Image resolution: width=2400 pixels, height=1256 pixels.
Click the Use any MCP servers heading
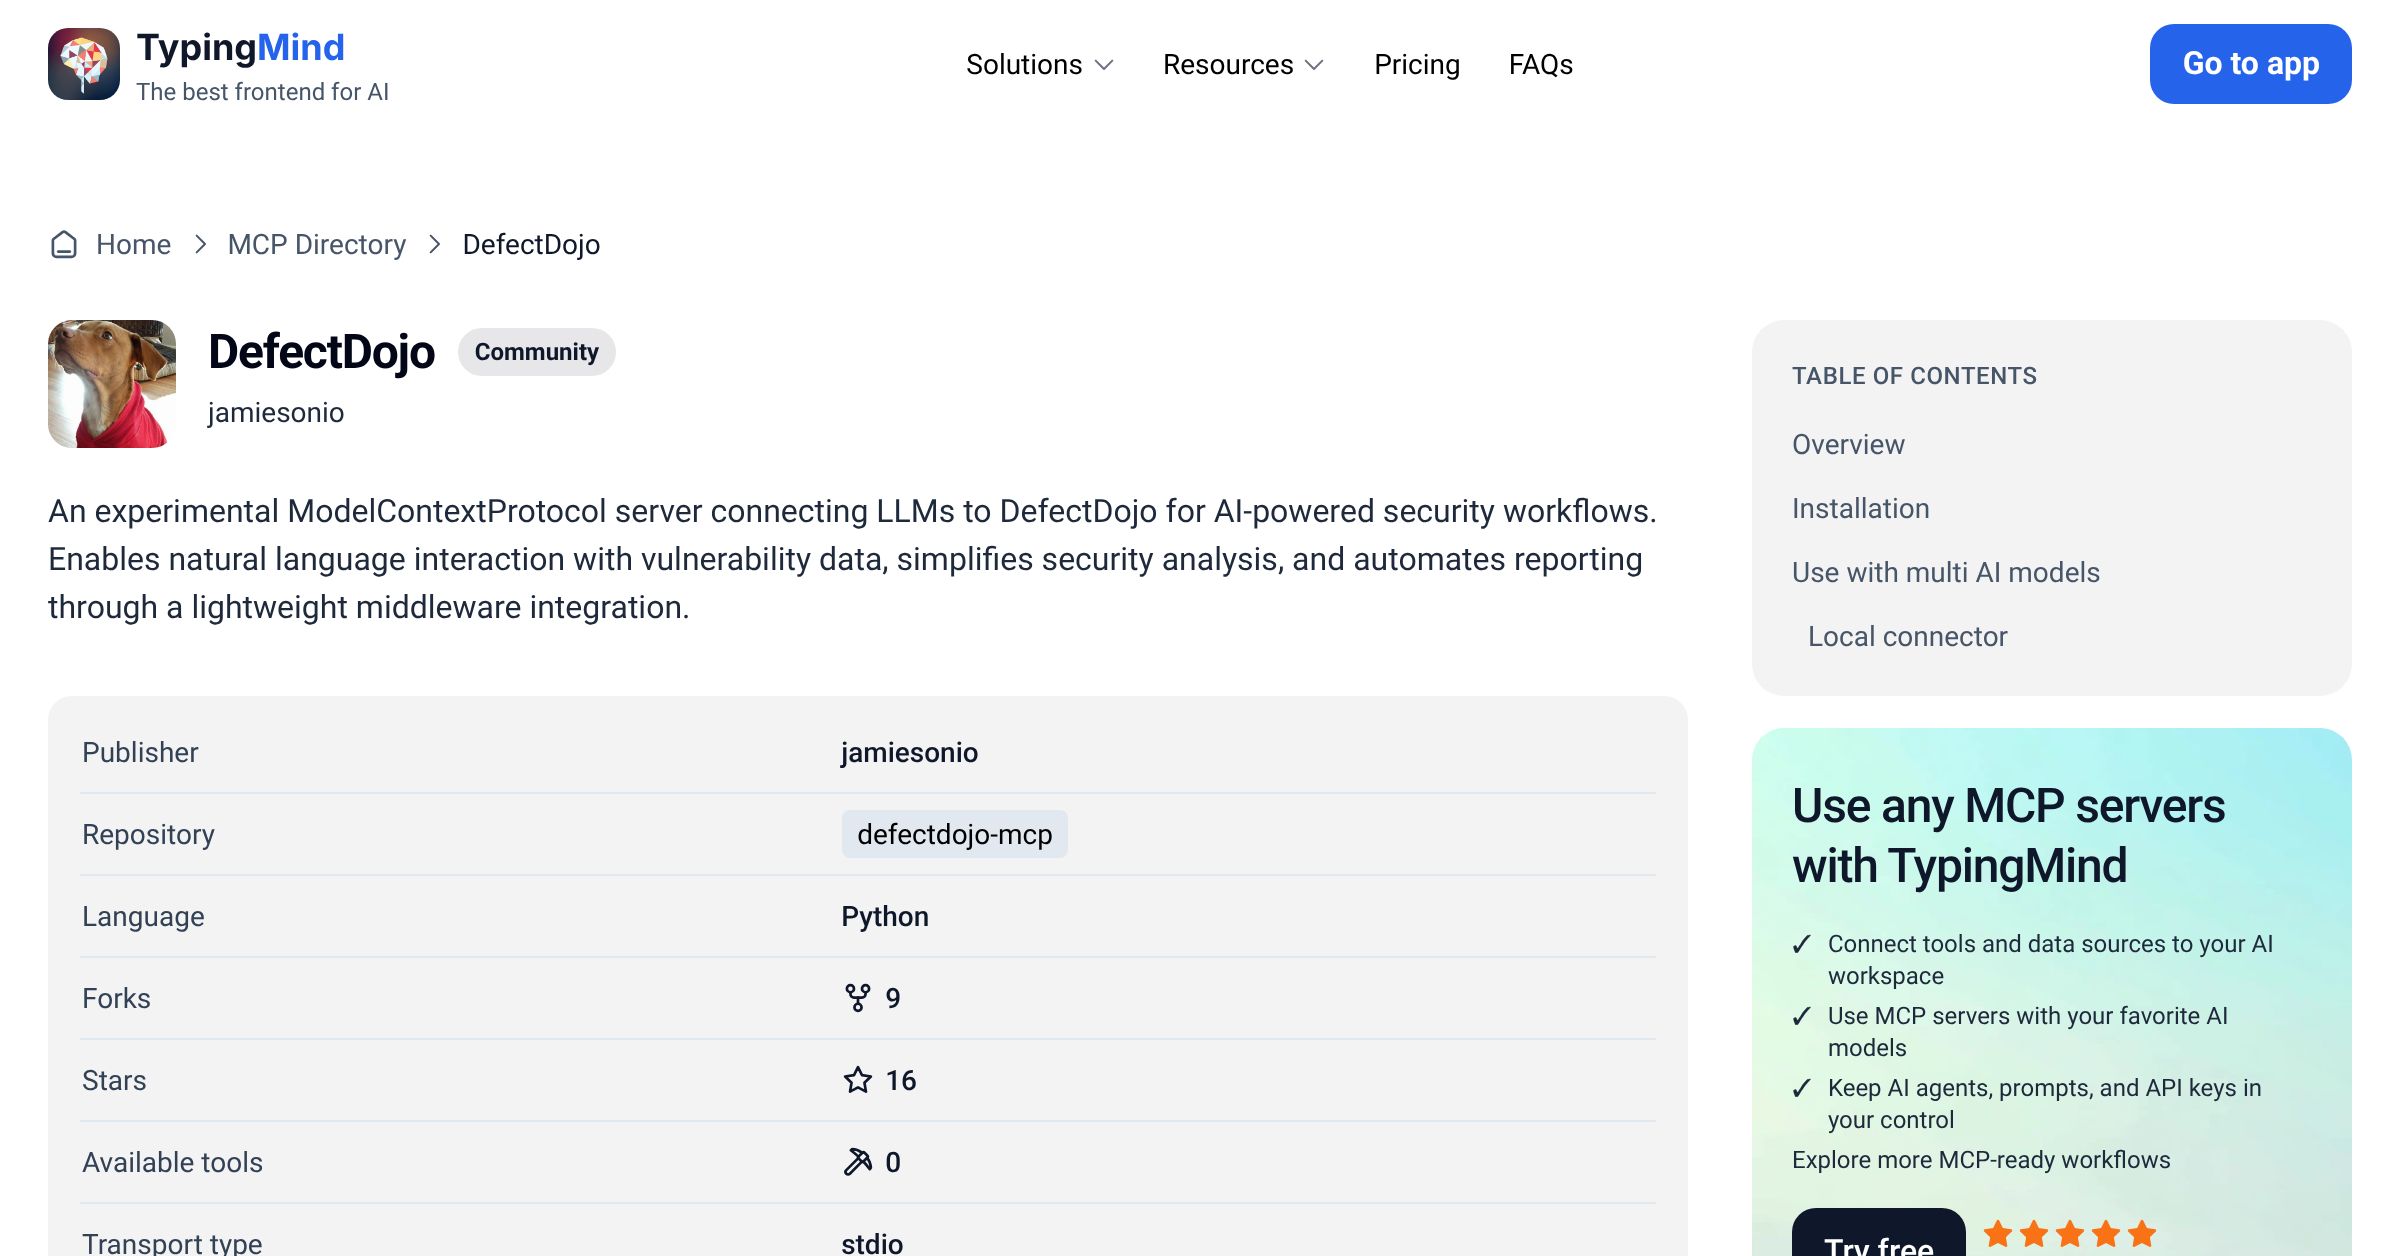click(2008, 835)
